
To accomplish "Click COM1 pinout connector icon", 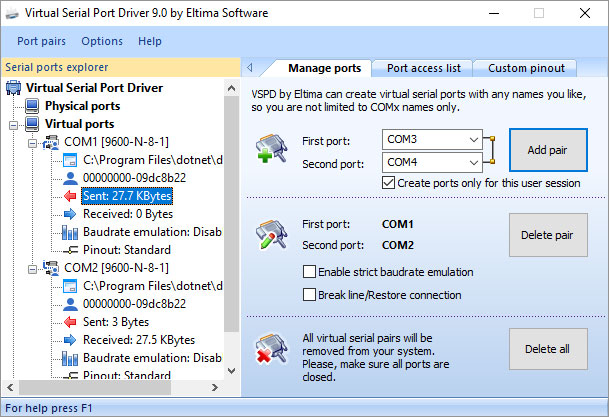I will coord(71,250).
